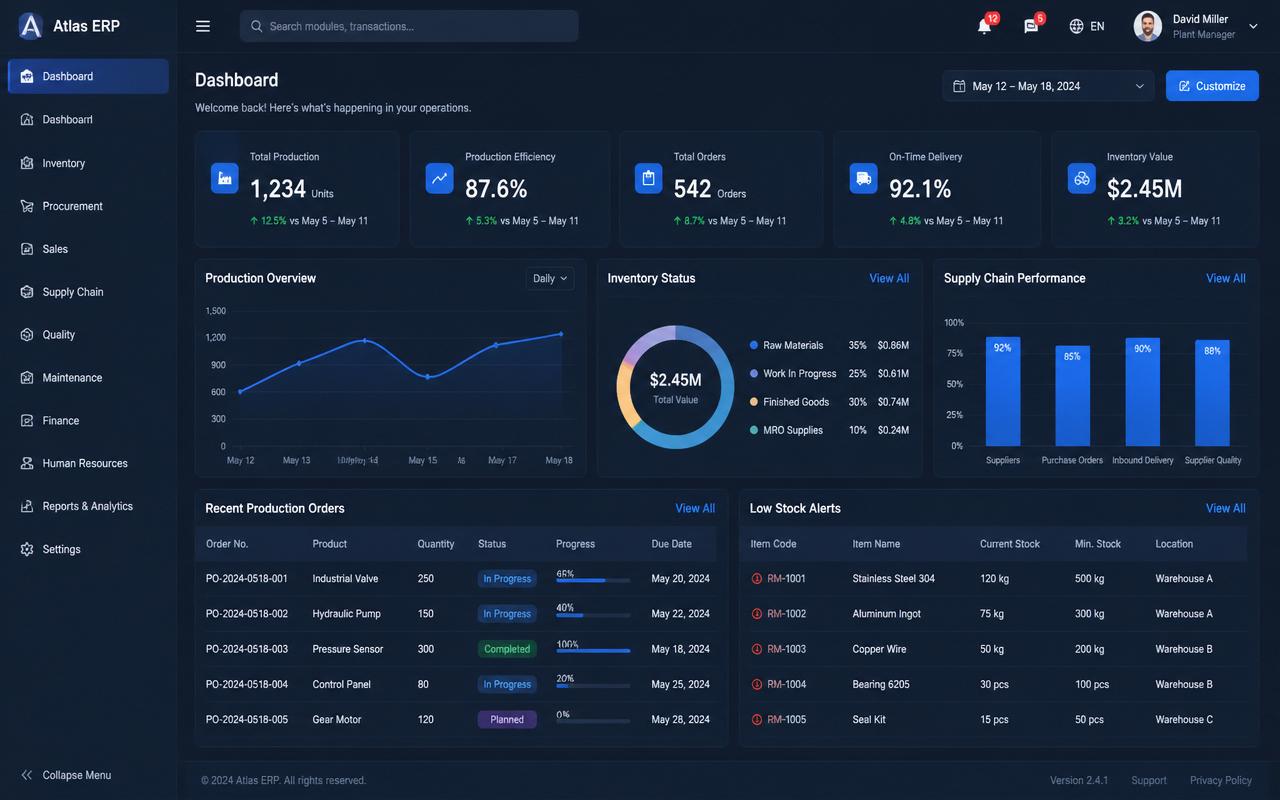Viewport: 1280px width, 800px height.
Task: Click the alert icon beside RM-1005
Action: [757, 720]
